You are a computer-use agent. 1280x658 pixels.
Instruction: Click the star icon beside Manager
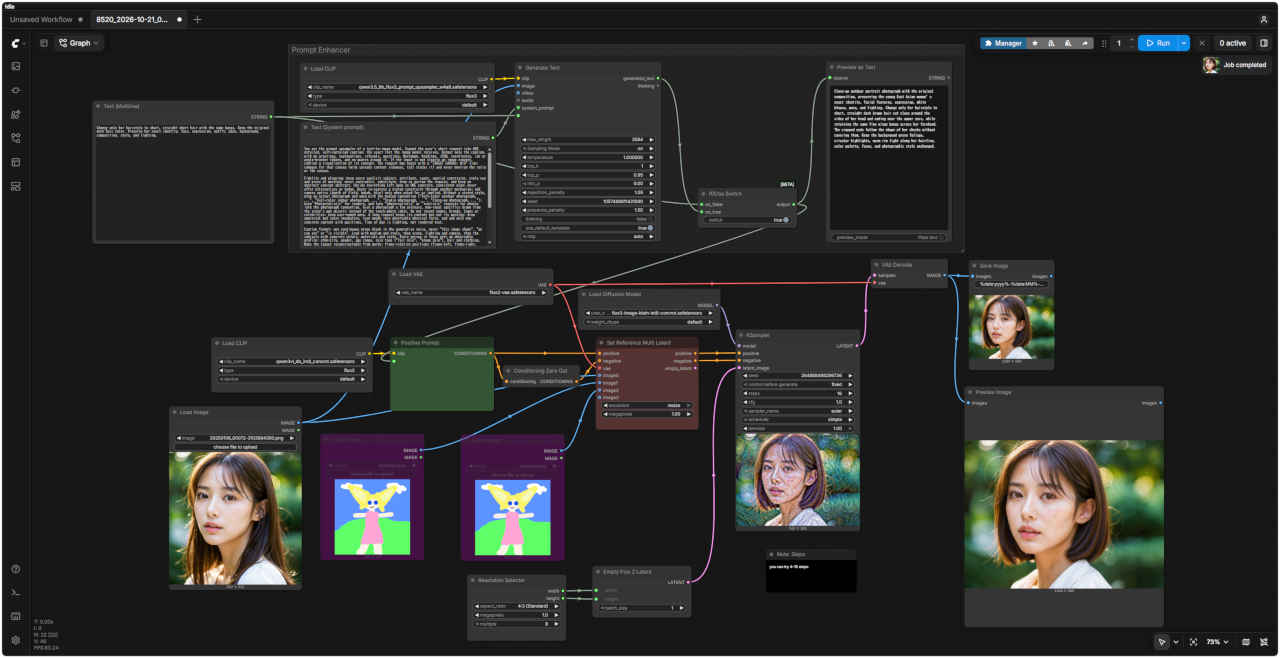(1035, 43)
